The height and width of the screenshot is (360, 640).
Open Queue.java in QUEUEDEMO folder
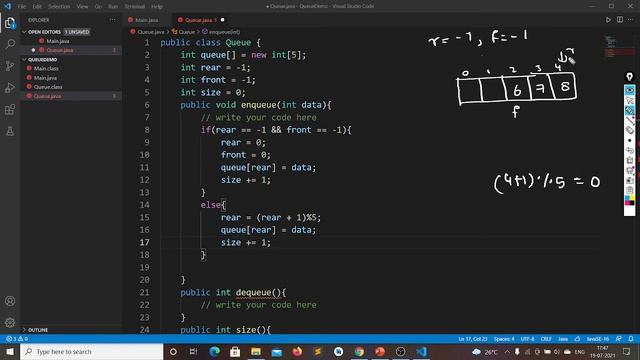click(47, 96)
